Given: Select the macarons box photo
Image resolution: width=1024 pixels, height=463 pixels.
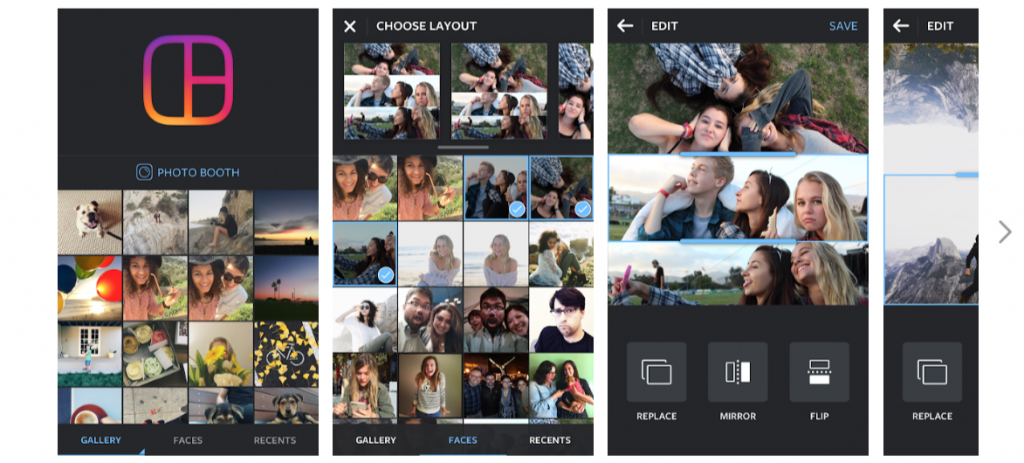Looking at the screenshot, I should click(155, 354).
